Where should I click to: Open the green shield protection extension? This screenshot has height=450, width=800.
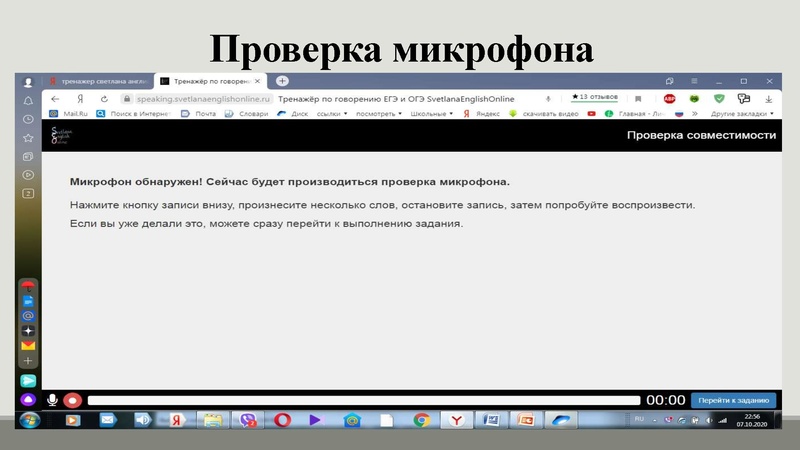tap(719, 98)
